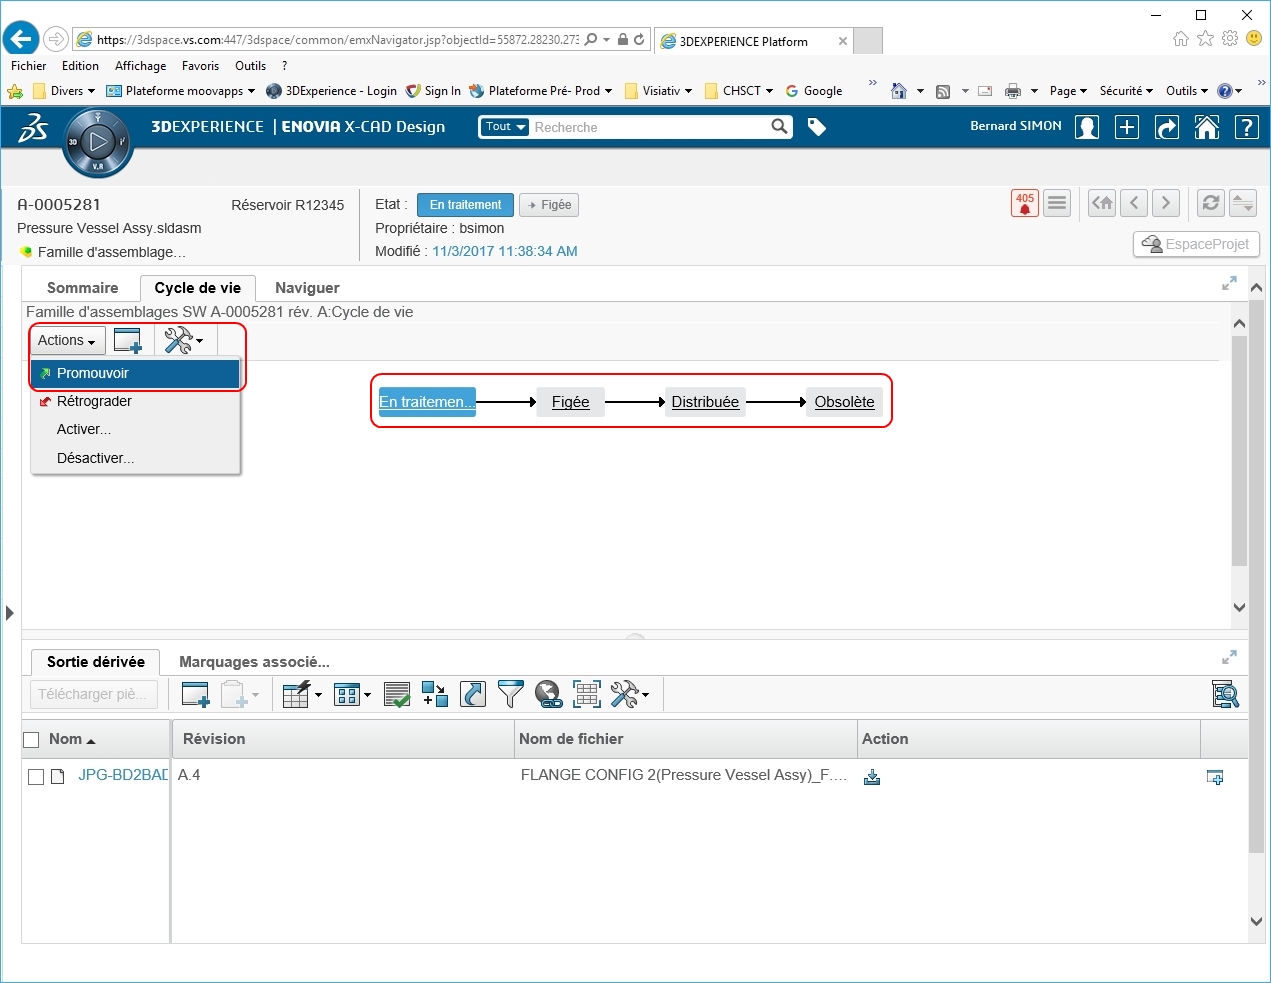
Task: Click into the Recherche search field
Action: point(650,127)
